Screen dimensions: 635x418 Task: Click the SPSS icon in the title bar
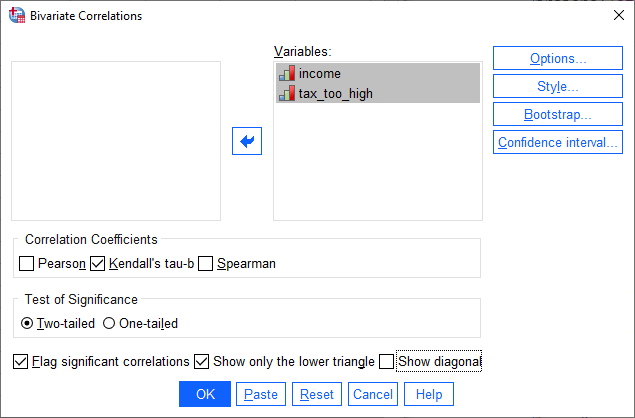(x=17, y=15)
